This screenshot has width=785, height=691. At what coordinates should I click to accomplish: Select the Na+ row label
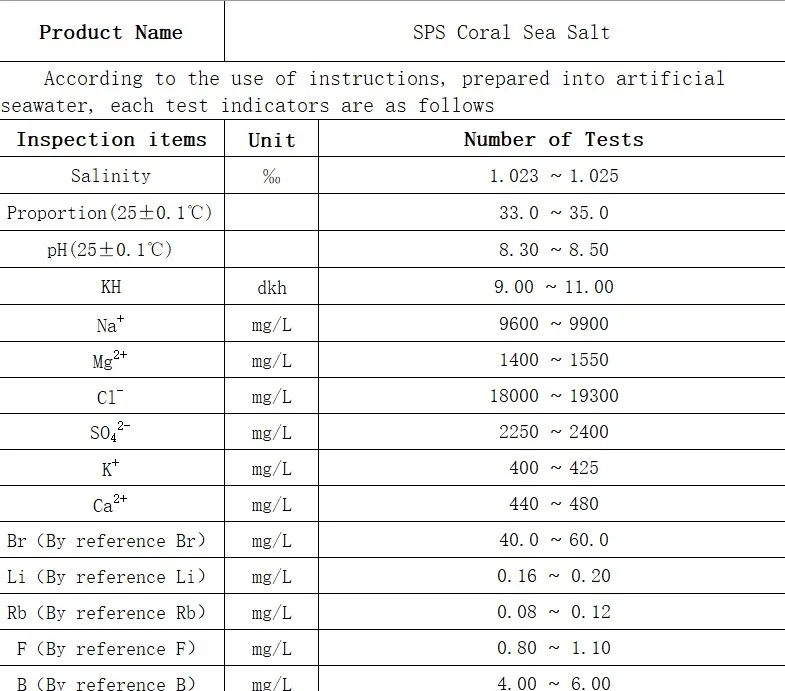tap(110, 324)
